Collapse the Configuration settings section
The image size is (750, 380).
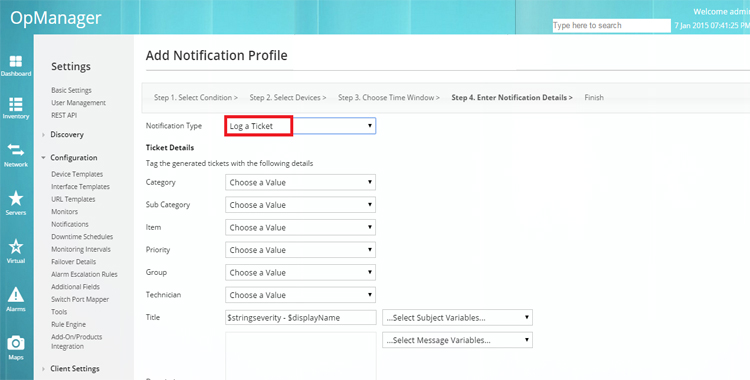coord(73,157)
